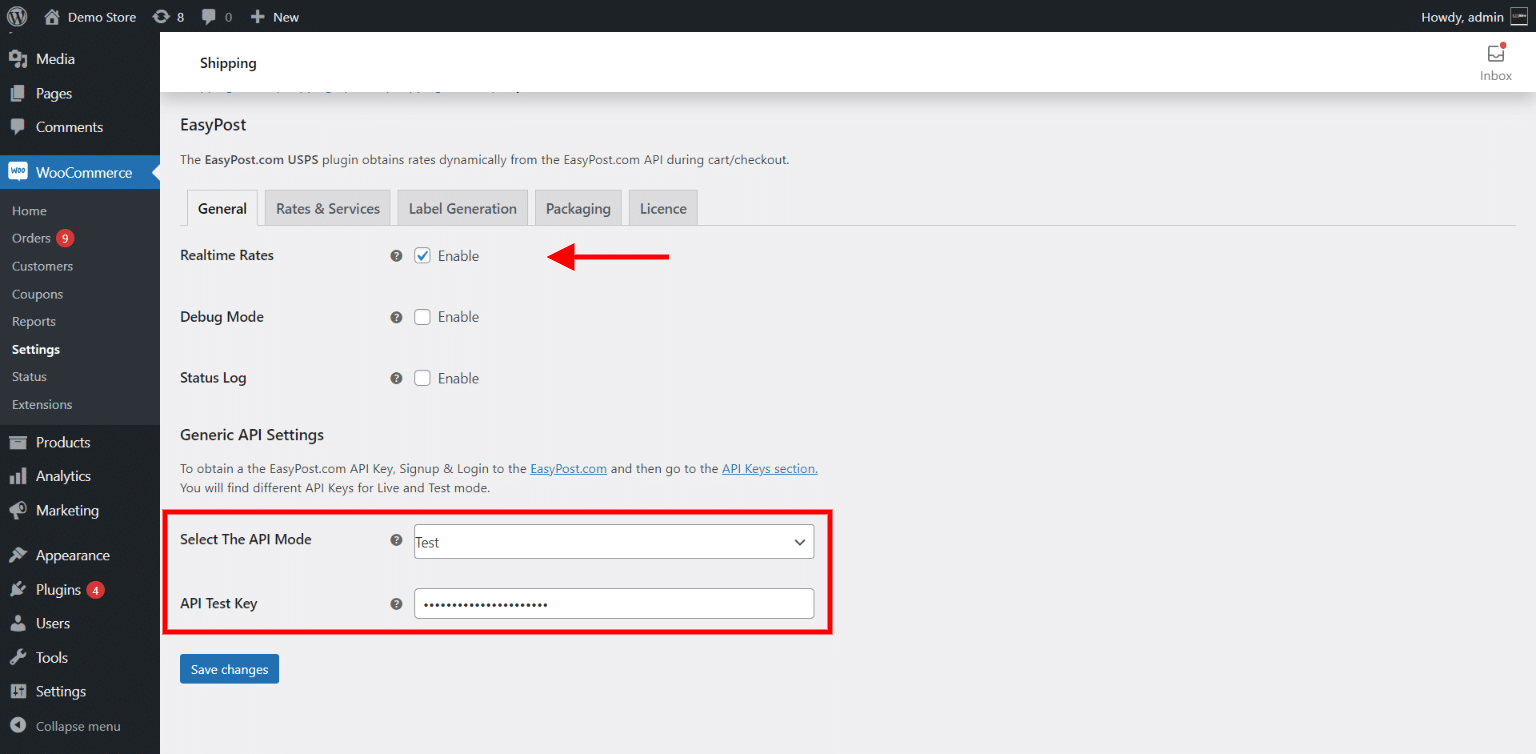Image resolution: width=1536 pixels, height=754 pixels.
Task: Click the WordPress logo icon
Action: [x=17, y=16]
